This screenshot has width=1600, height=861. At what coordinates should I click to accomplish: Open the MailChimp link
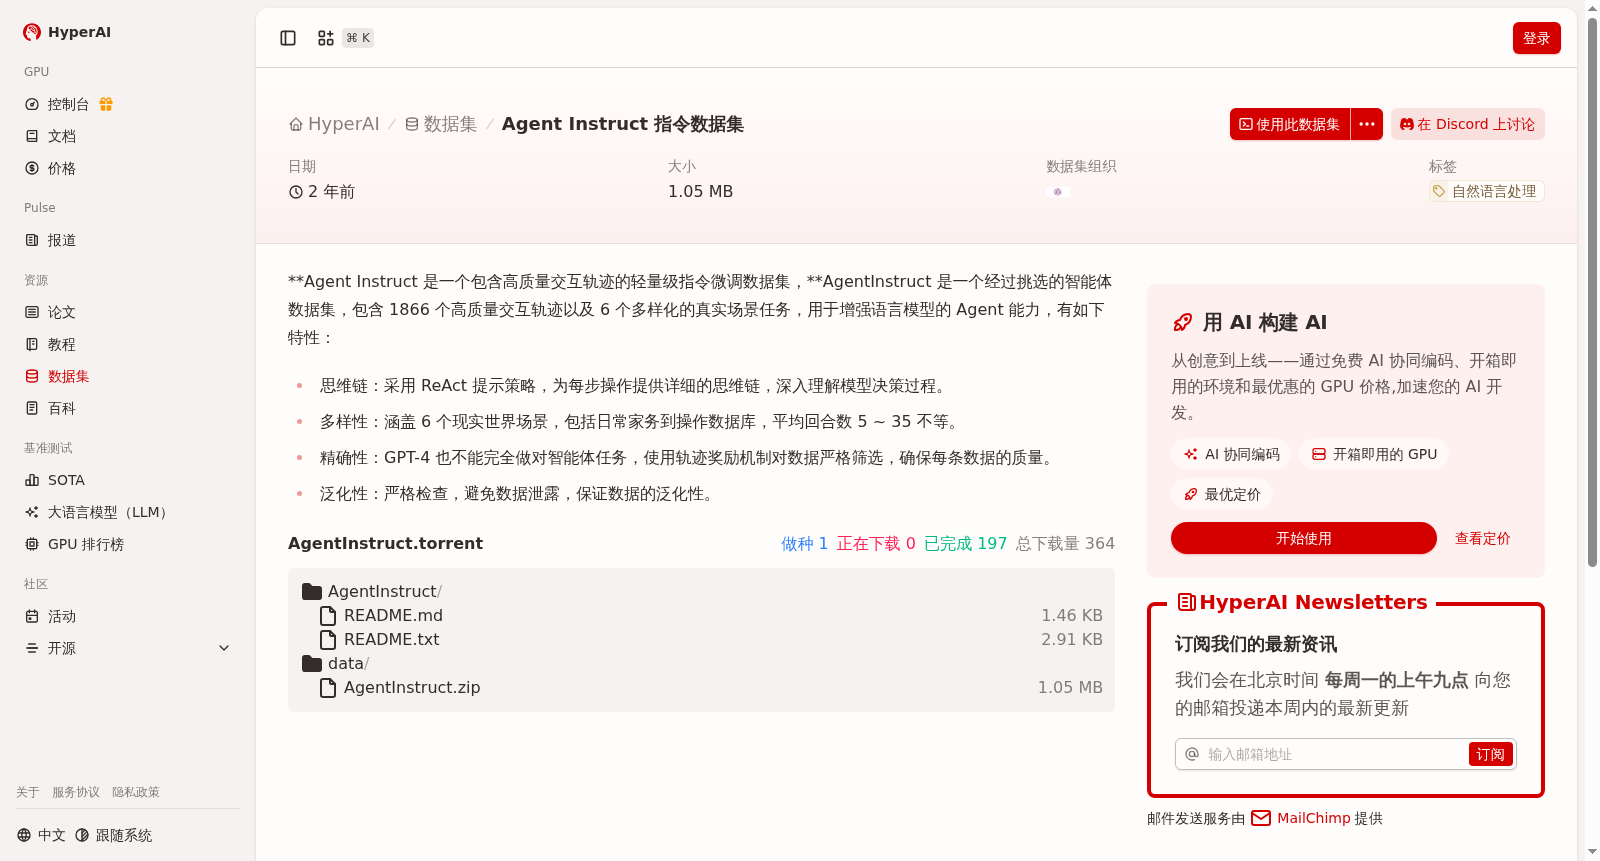pyautogui.click(x=1301, y=818)
